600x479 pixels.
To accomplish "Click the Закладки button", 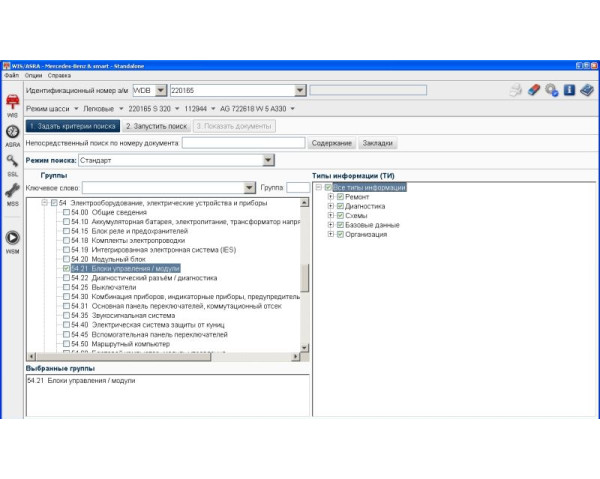I will pyautogui.click(x=377, y=143).
